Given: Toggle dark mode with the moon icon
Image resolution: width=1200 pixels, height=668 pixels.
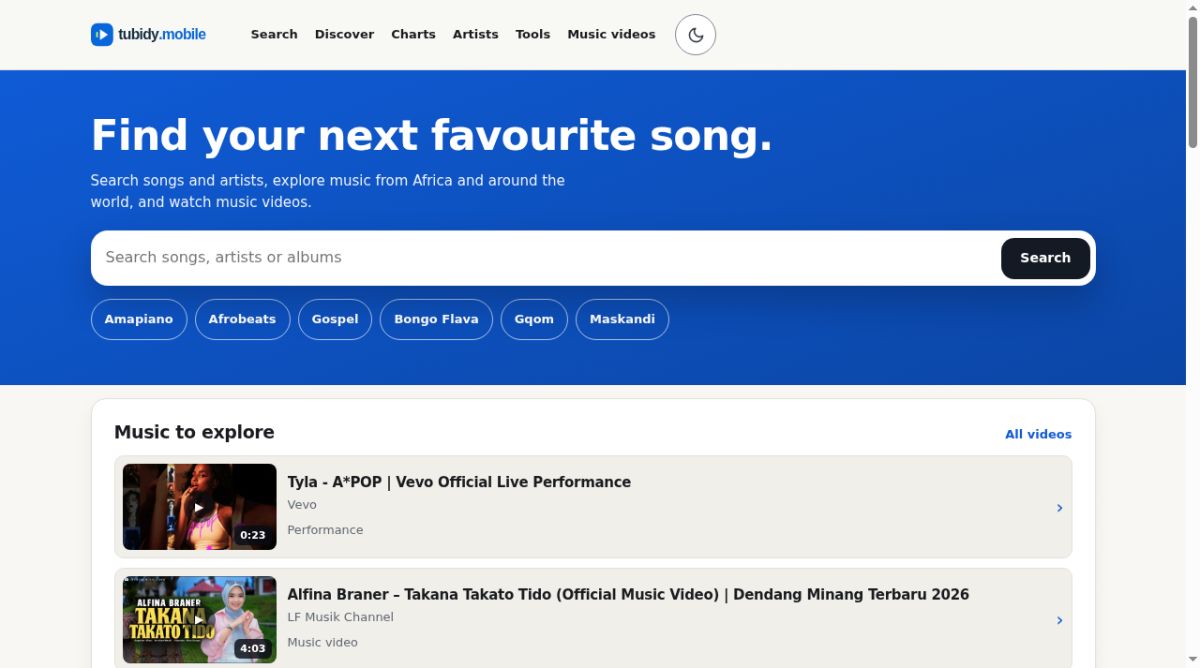Looking at the screenshot, I should (x=696, y=35).
